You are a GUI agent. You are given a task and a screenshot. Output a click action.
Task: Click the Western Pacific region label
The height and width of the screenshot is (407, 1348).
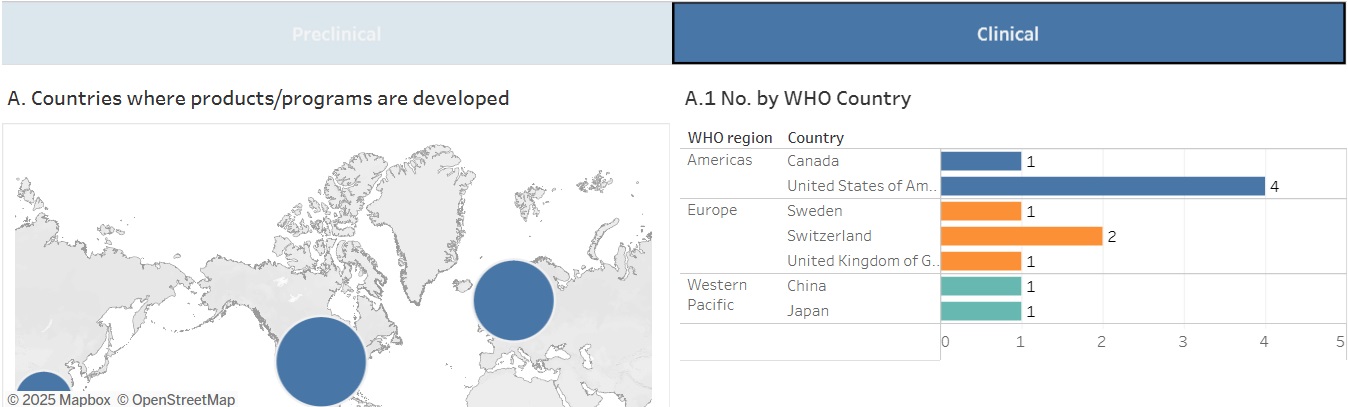(716, 295)
